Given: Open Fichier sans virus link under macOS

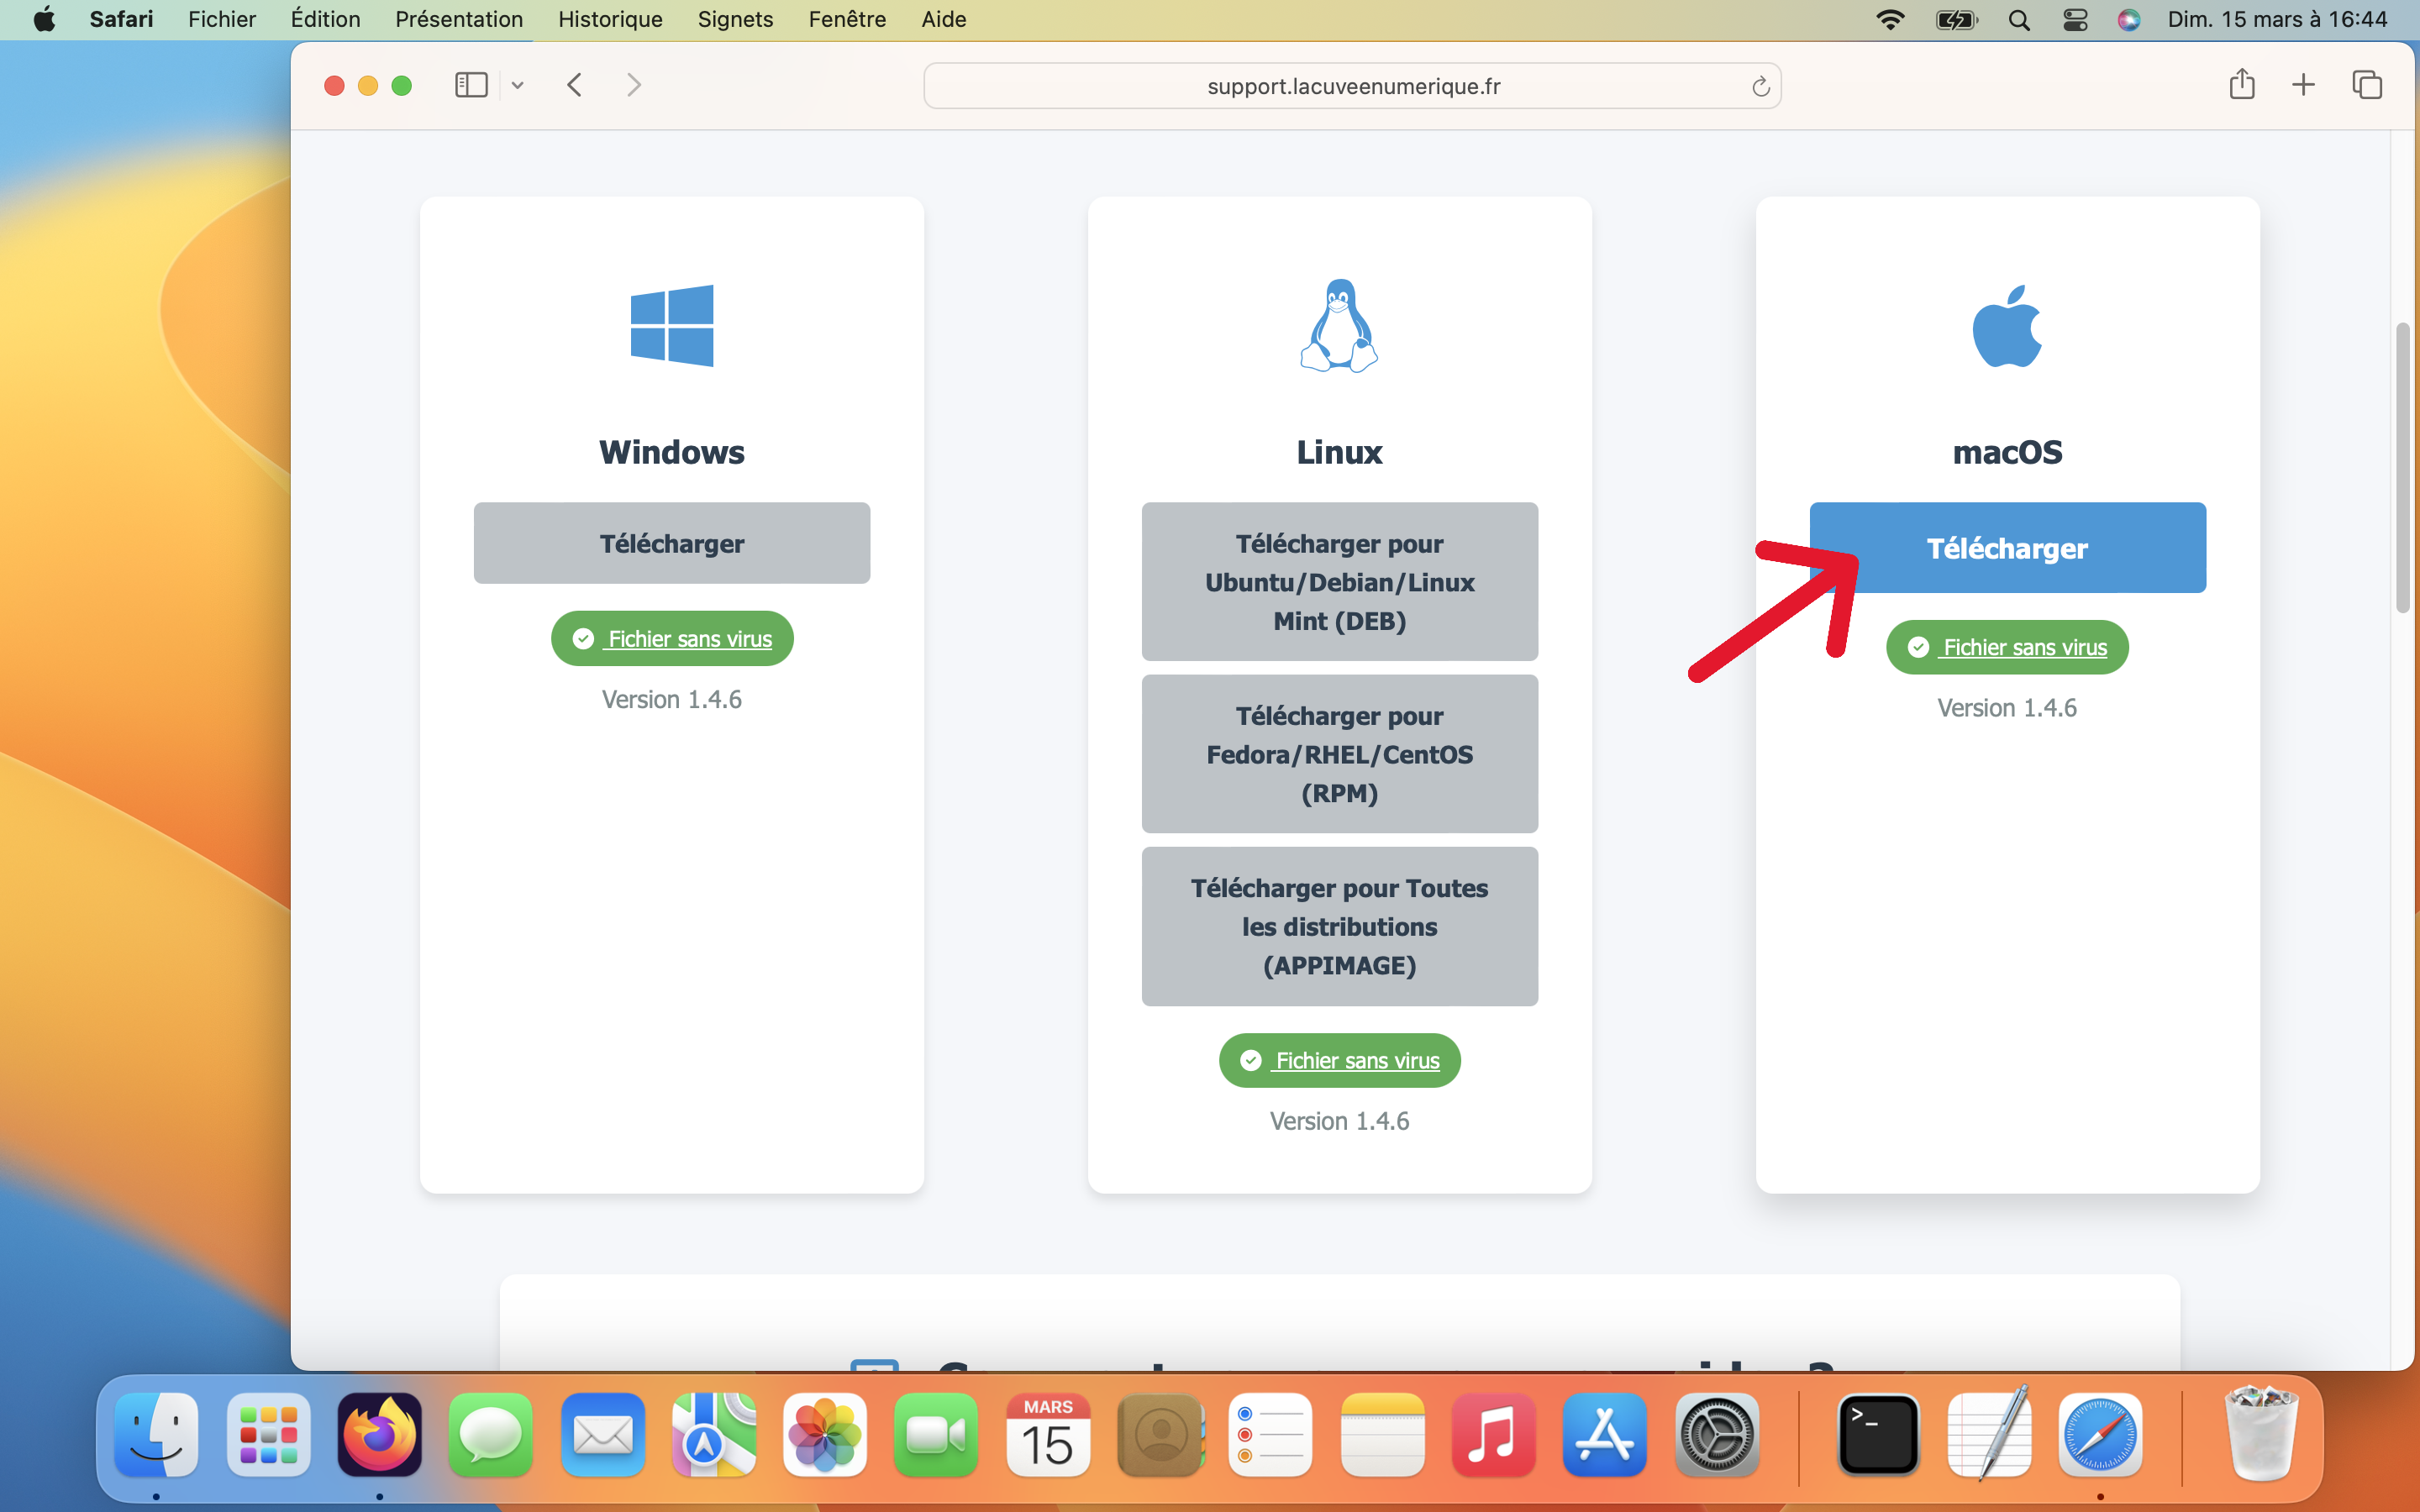Looking at the screenshot, I should pos(2007,647).
